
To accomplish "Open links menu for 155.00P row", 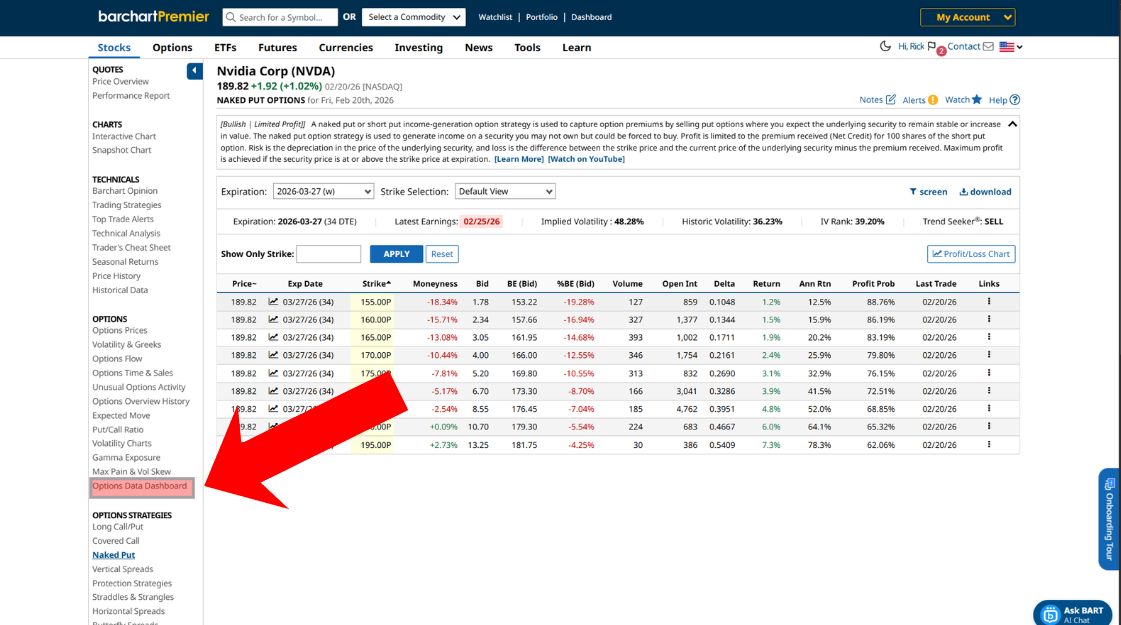I will point(989,302).
